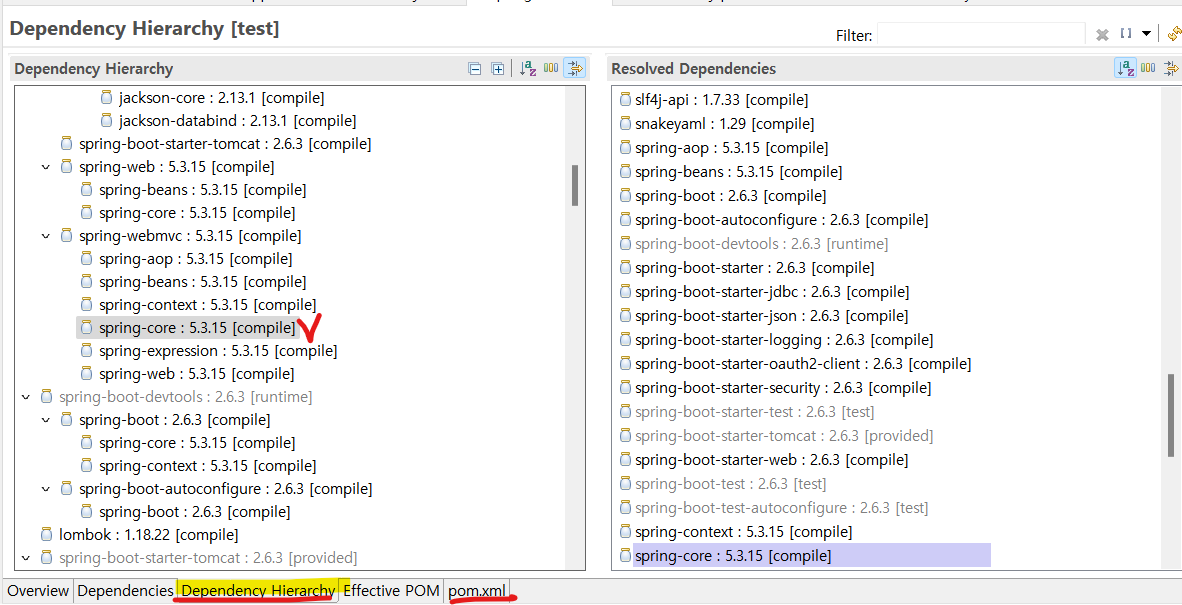Click jar icon of spring-boot-starter-jdbc : 2.6.3
The width and height of the screenshot is (1182, 605).
(x=624, y=292)
